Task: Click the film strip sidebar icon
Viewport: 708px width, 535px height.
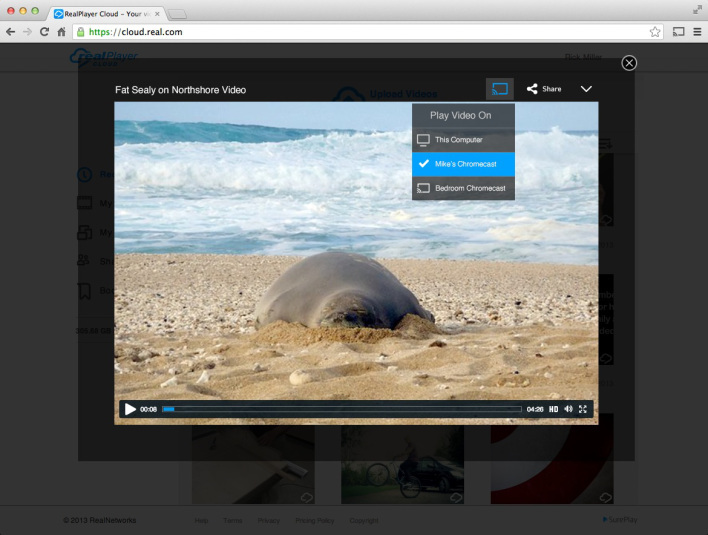Action: click(84, 203)
